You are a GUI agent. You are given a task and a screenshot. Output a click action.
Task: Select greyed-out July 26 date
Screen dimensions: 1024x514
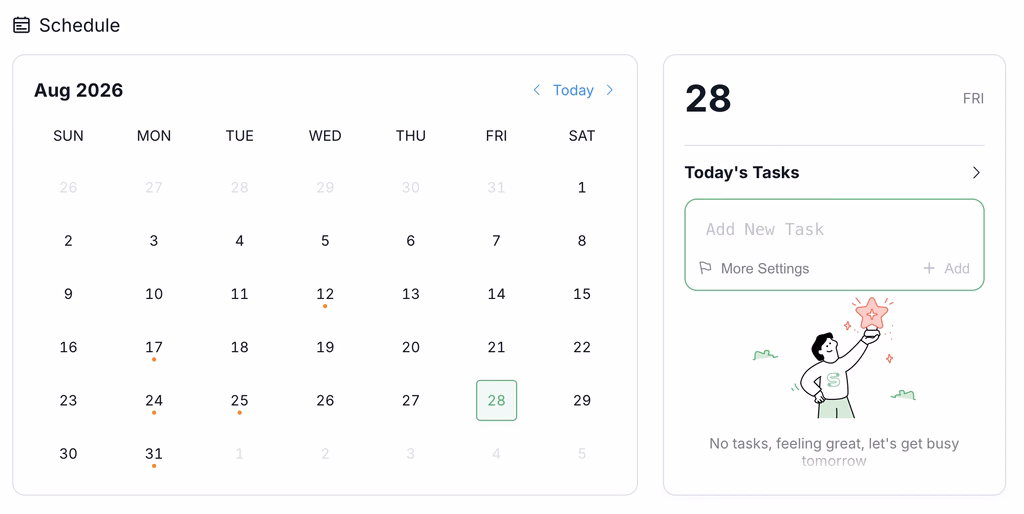[x=69, y=188]
